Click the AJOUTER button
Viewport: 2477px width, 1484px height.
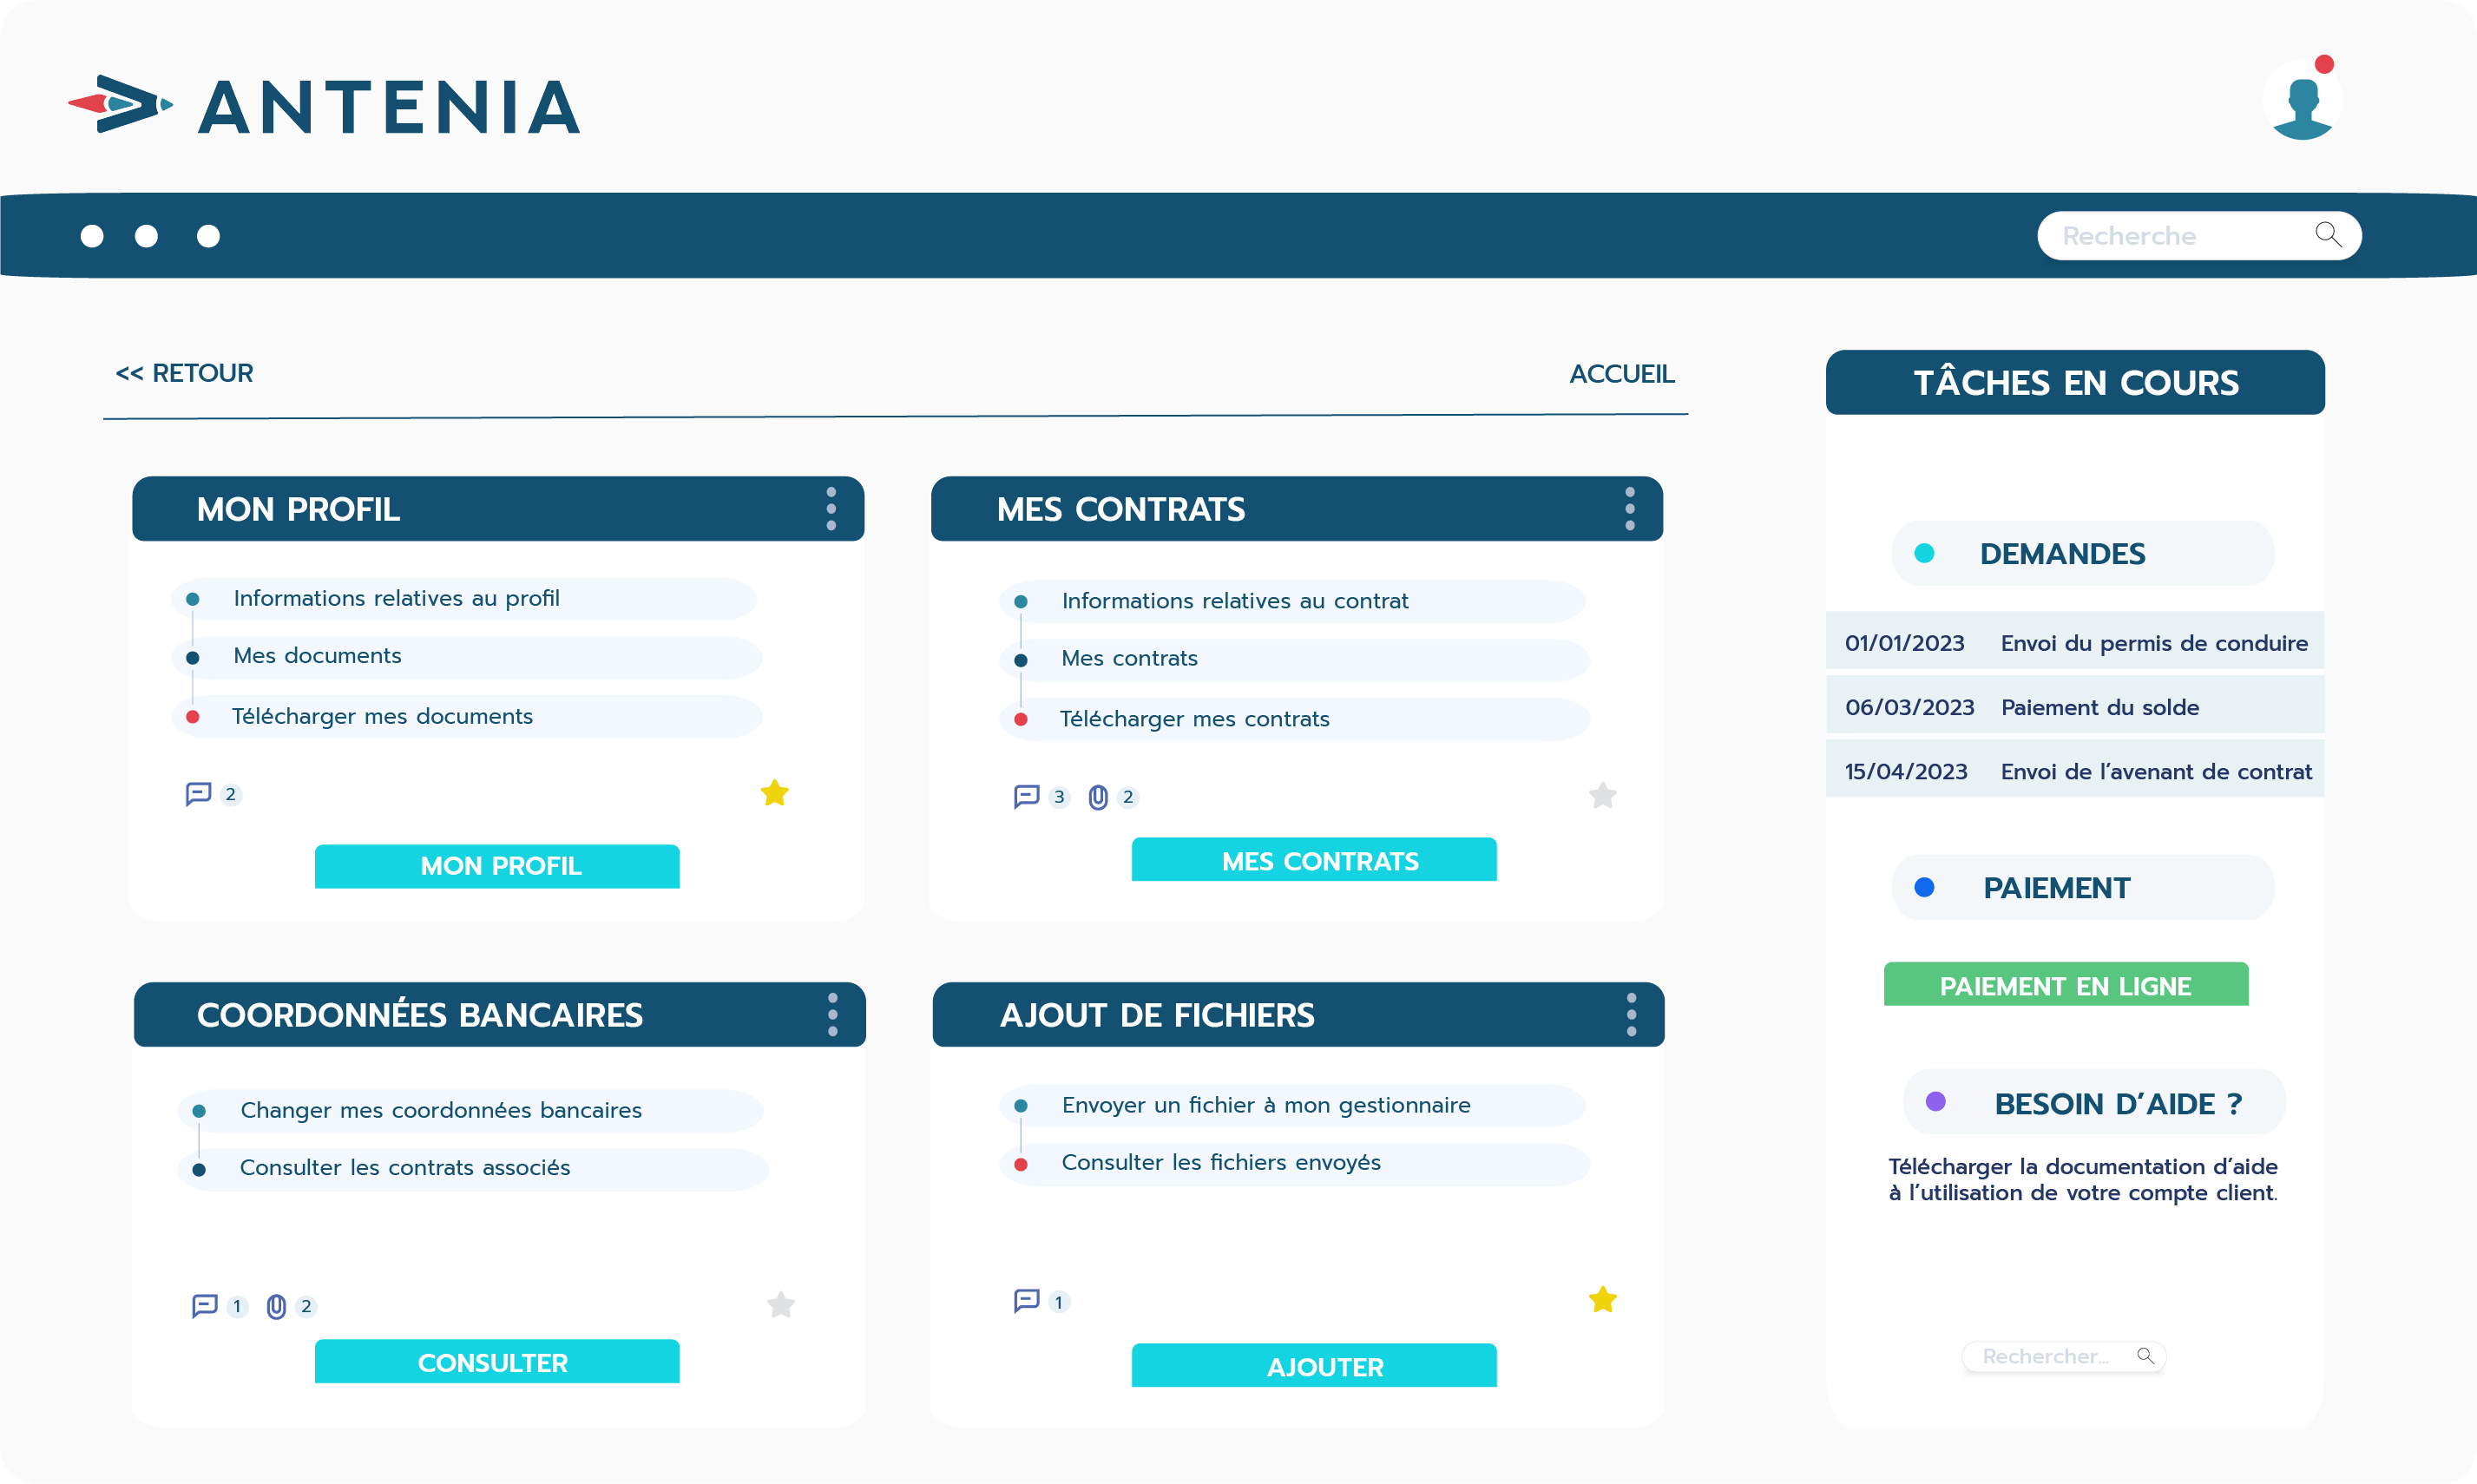(x=1314, y=1365)
